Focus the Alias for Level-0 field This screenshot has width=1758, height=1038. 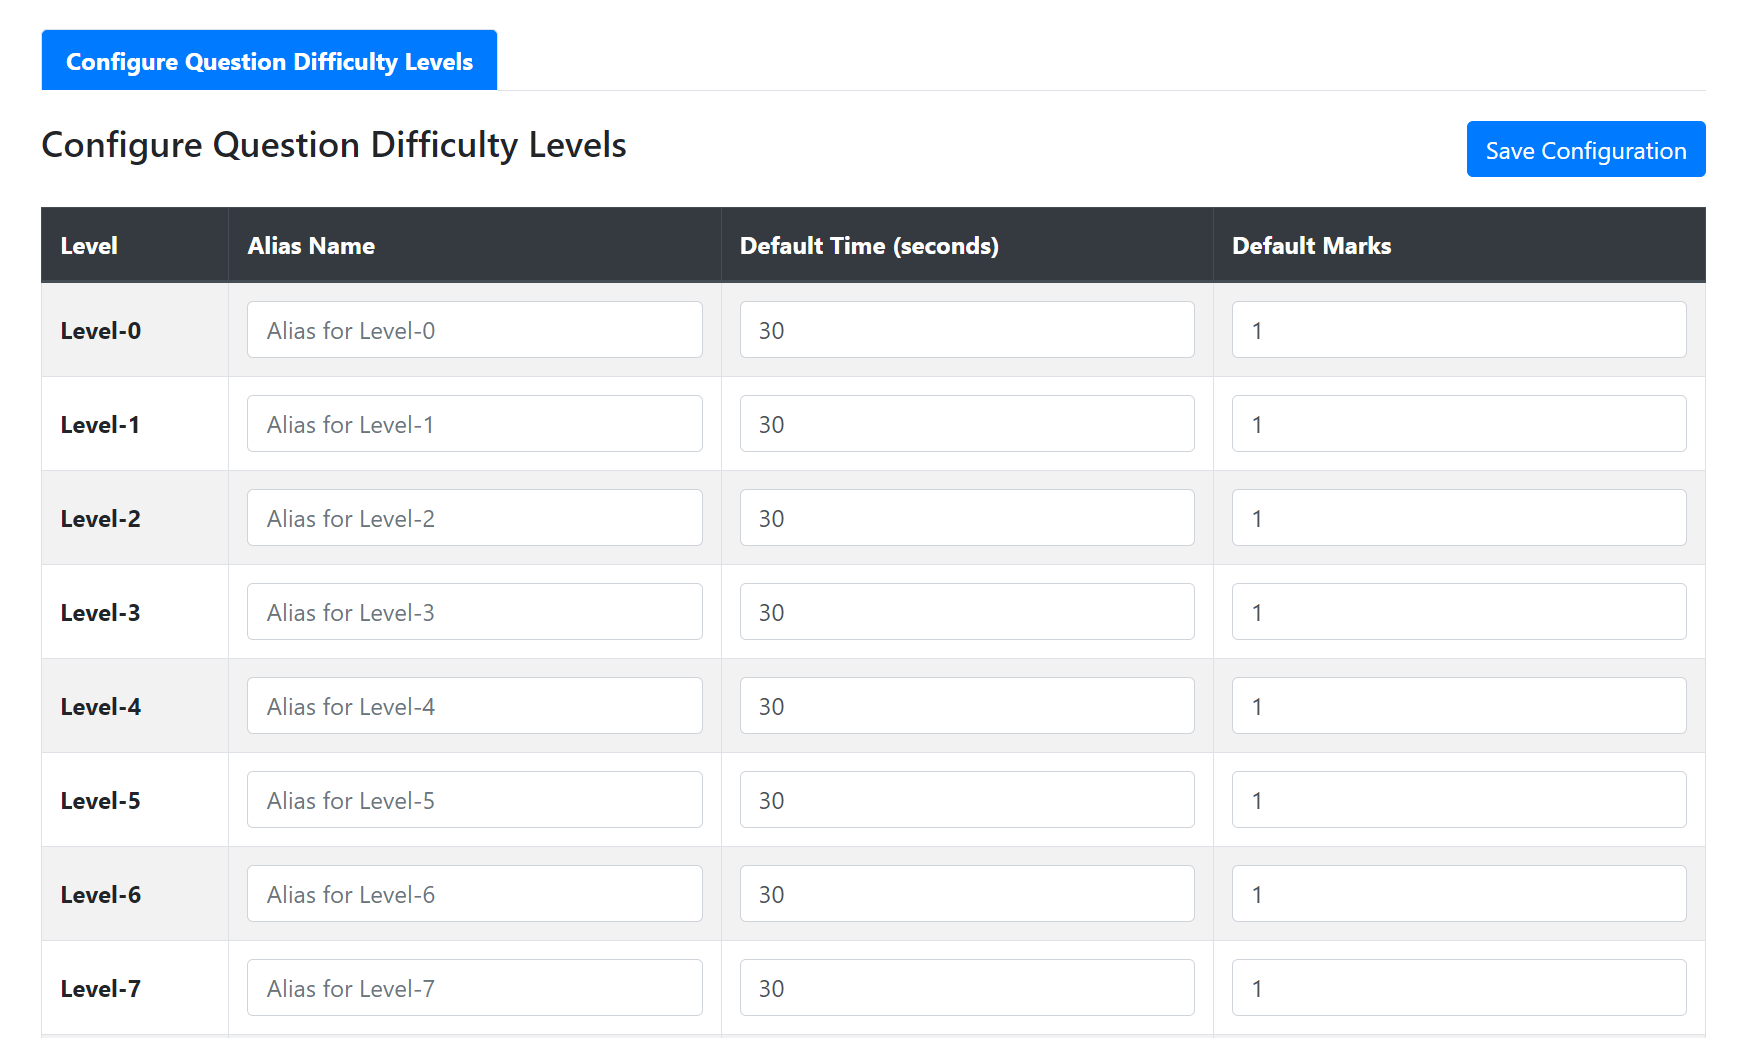[474, 330]
